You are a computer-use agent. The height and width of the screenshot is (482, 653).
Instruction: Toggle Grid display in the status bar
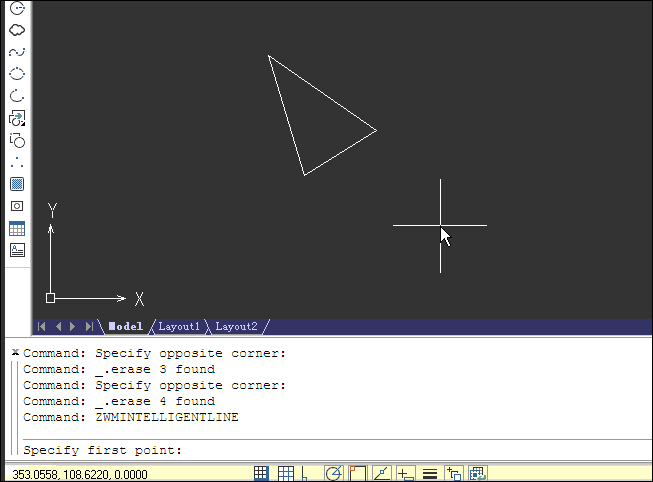pos(286,474)
